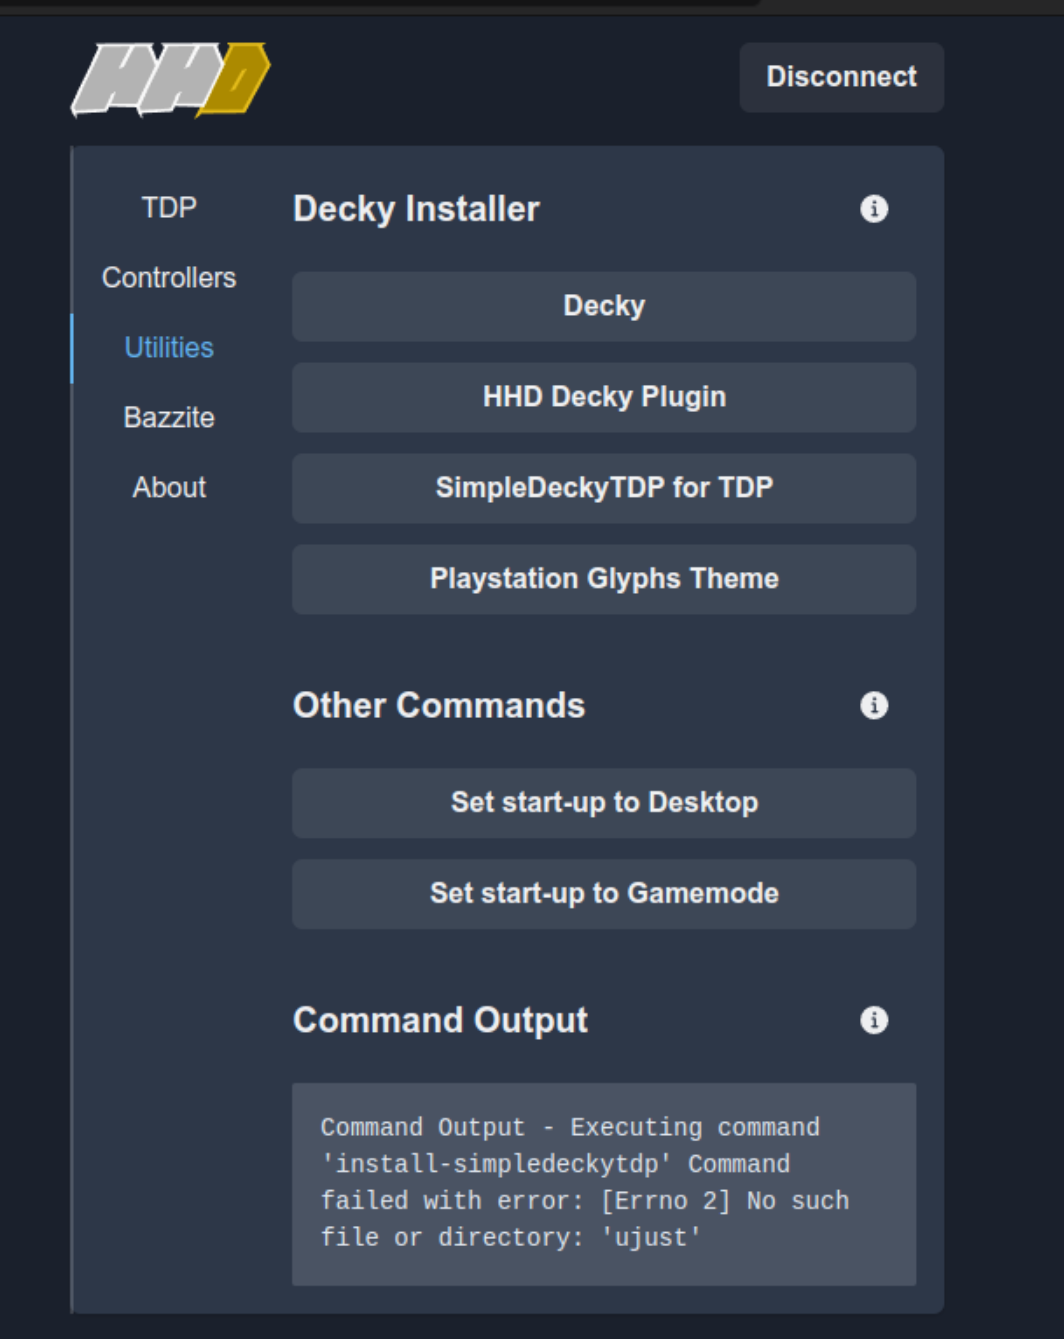
Task: Click the Disconnect button
Action: tap(840, 77)
